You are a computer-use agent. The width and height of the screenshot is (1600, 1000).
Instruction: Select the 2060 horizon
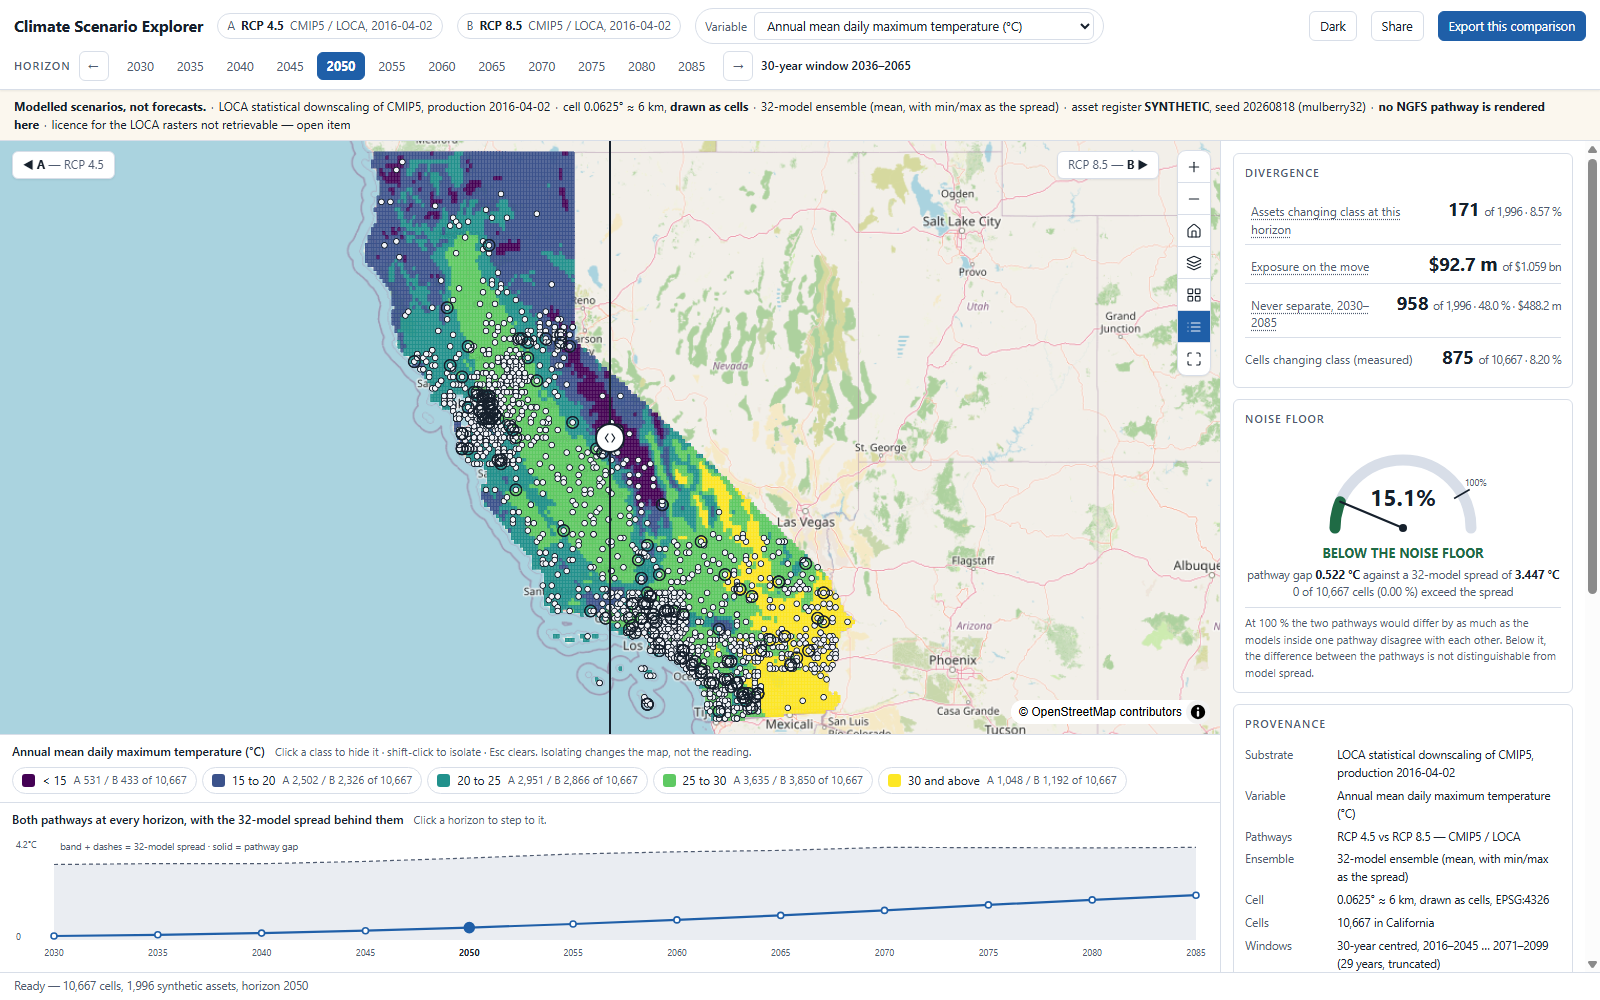pos(442,66)
